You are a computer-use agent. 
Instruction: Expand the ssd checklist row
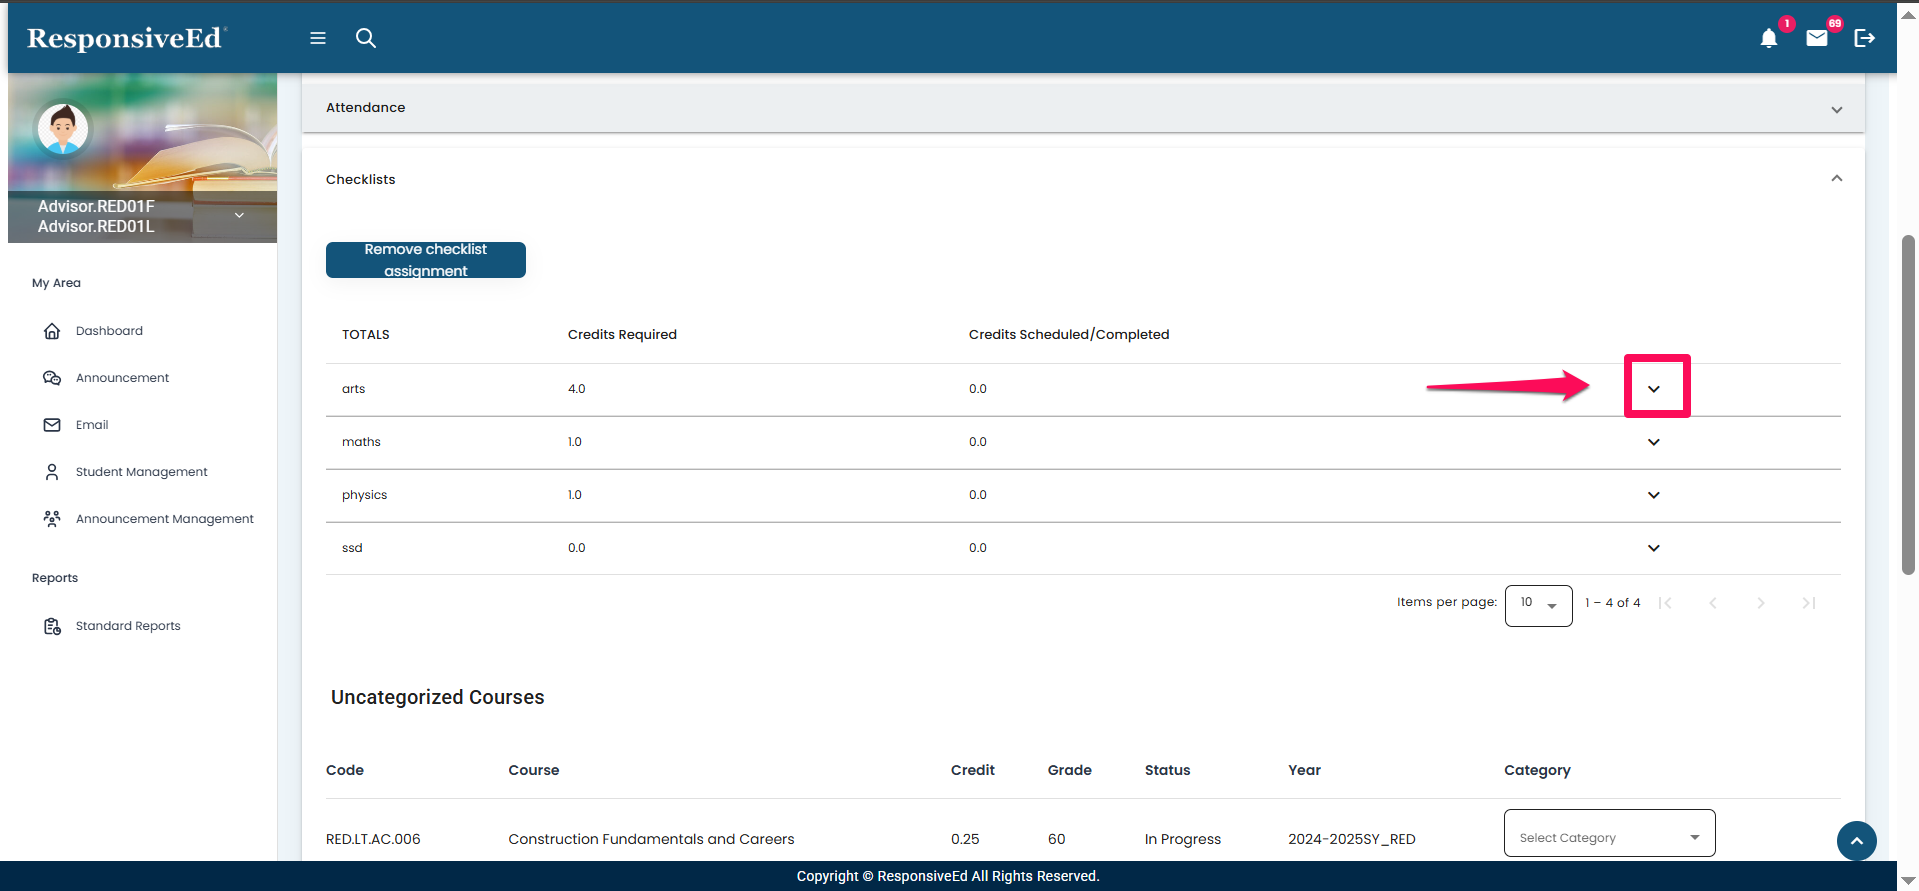tap(1654, 548)
